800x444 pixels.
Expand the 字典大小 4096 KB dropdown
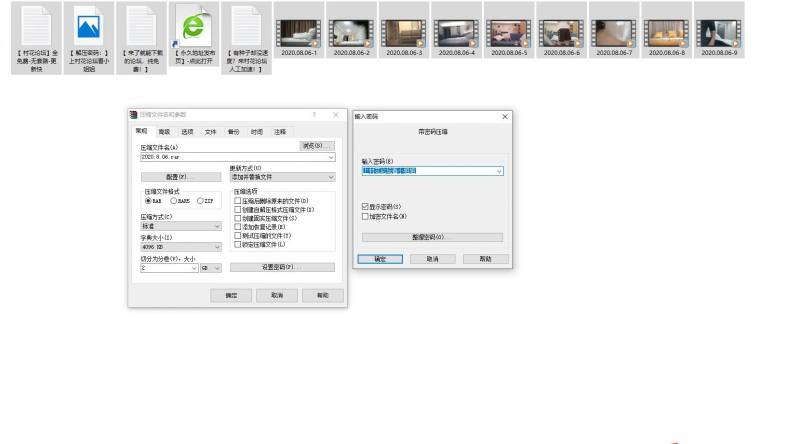click(x=218, y=246)
